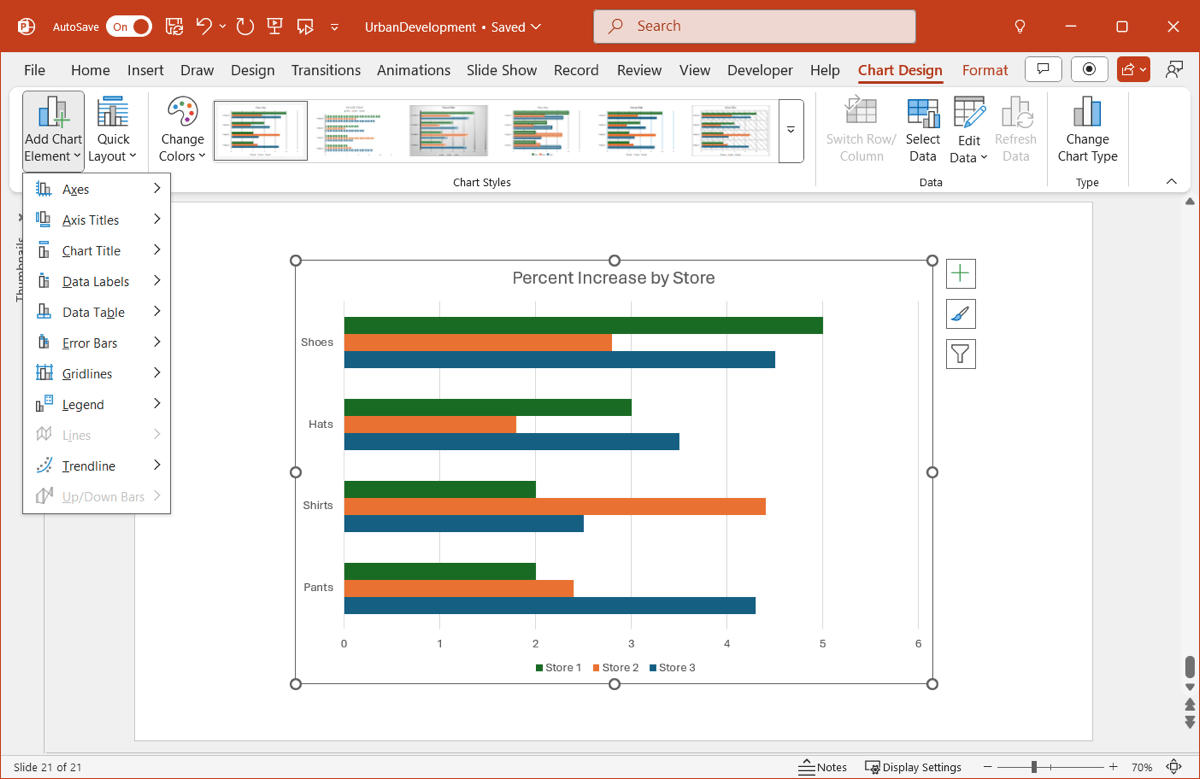Select the green Store 1 Shoes bar
The image size is (1200, 779).
[x=583, y=325]
